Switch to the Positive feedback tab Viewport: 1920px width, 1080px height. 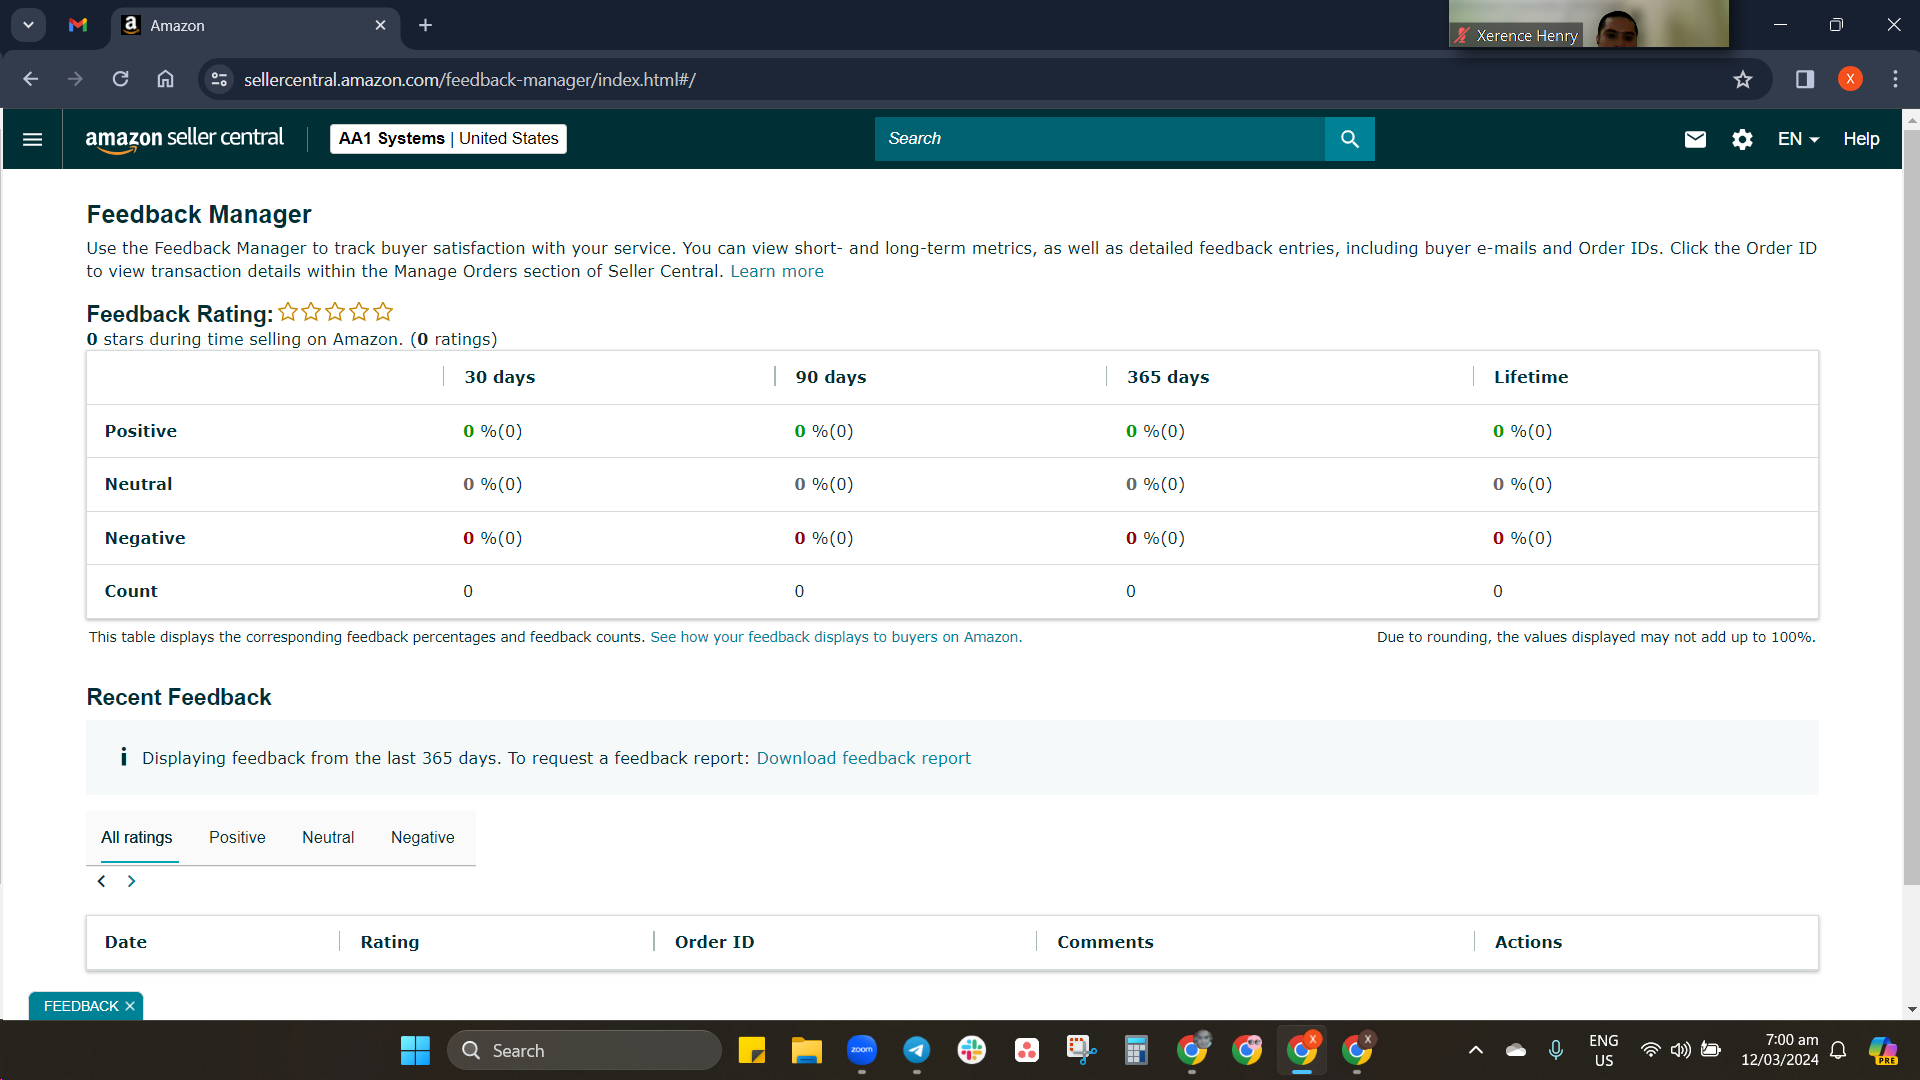(237, 838)
